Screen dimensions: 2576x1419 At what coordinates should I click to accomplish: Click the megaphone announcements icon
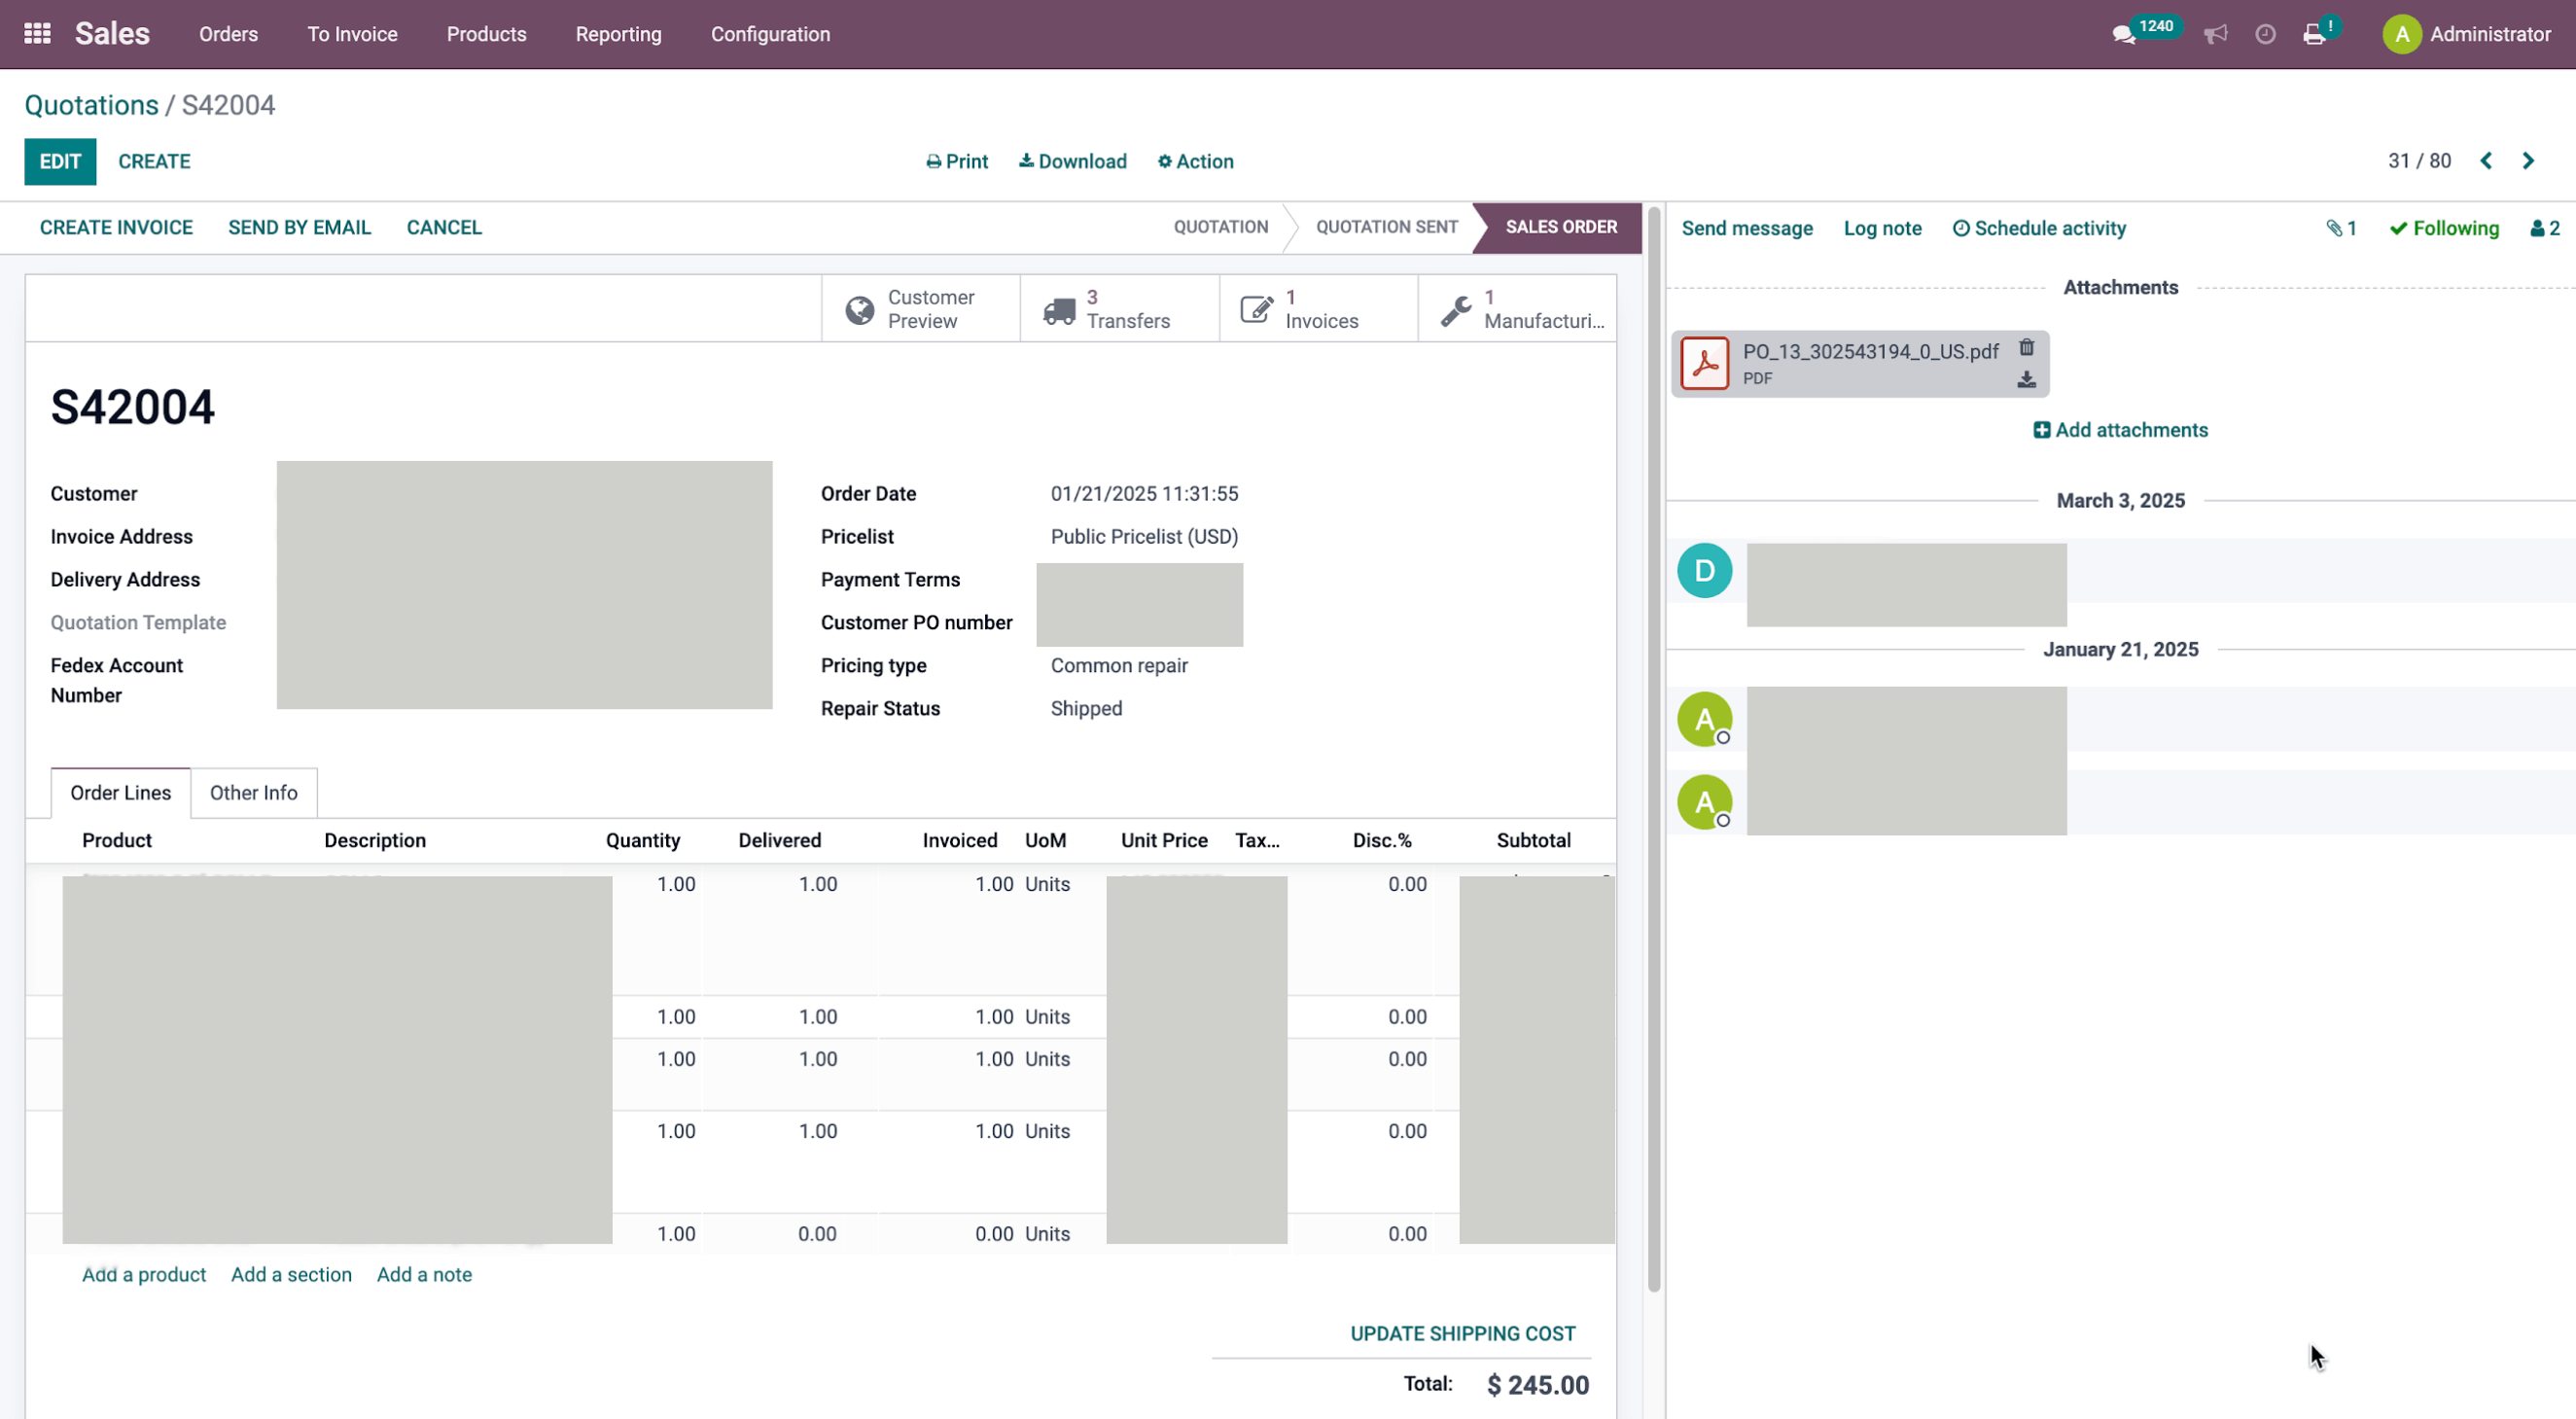click(2216, 35)
